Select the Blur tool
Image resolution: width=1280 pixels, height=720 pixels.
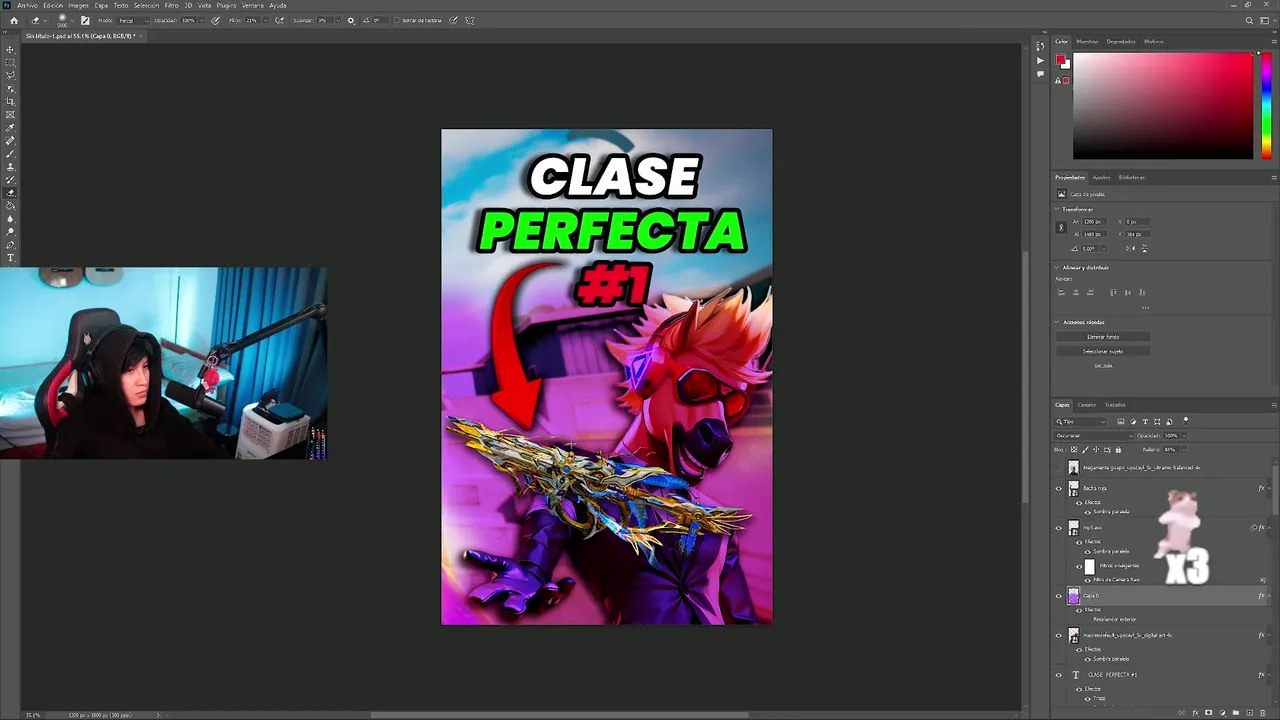[11, 218]
